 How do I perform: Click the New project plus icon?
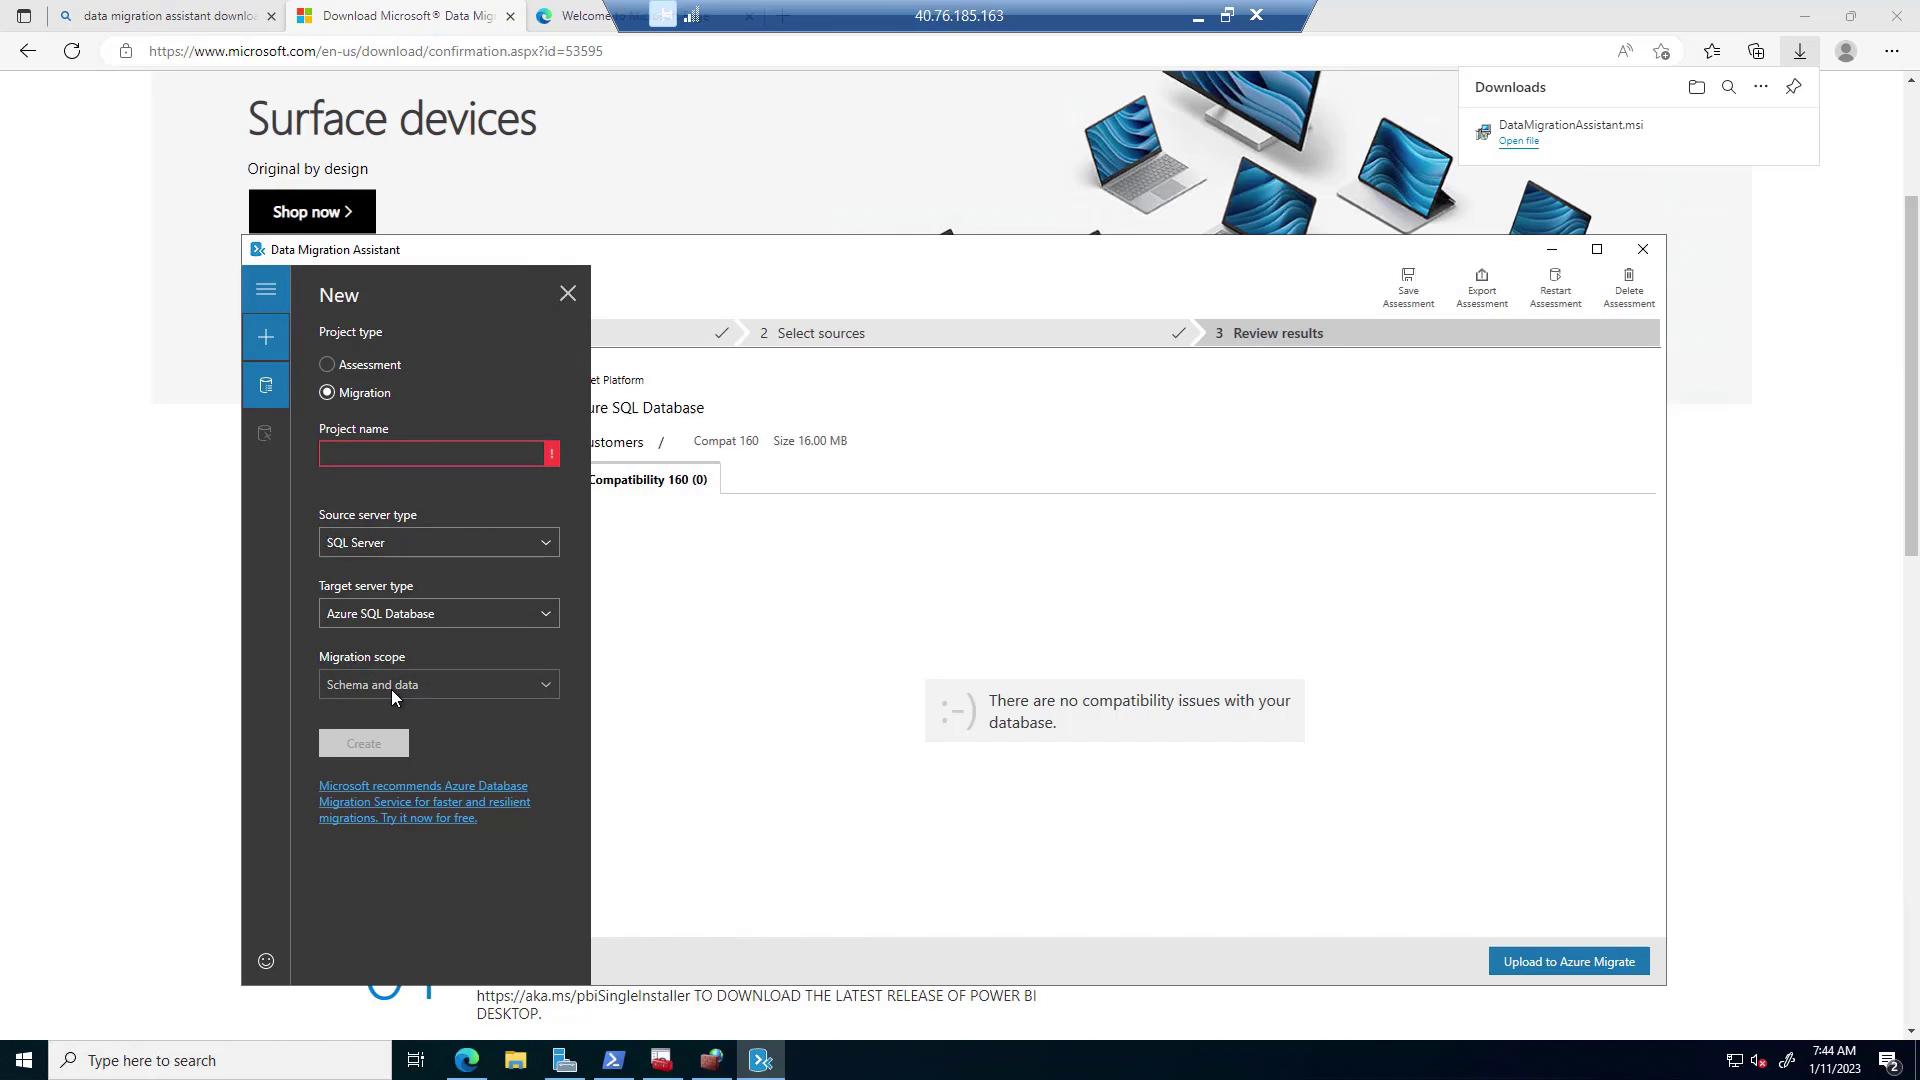coord(266,338)
